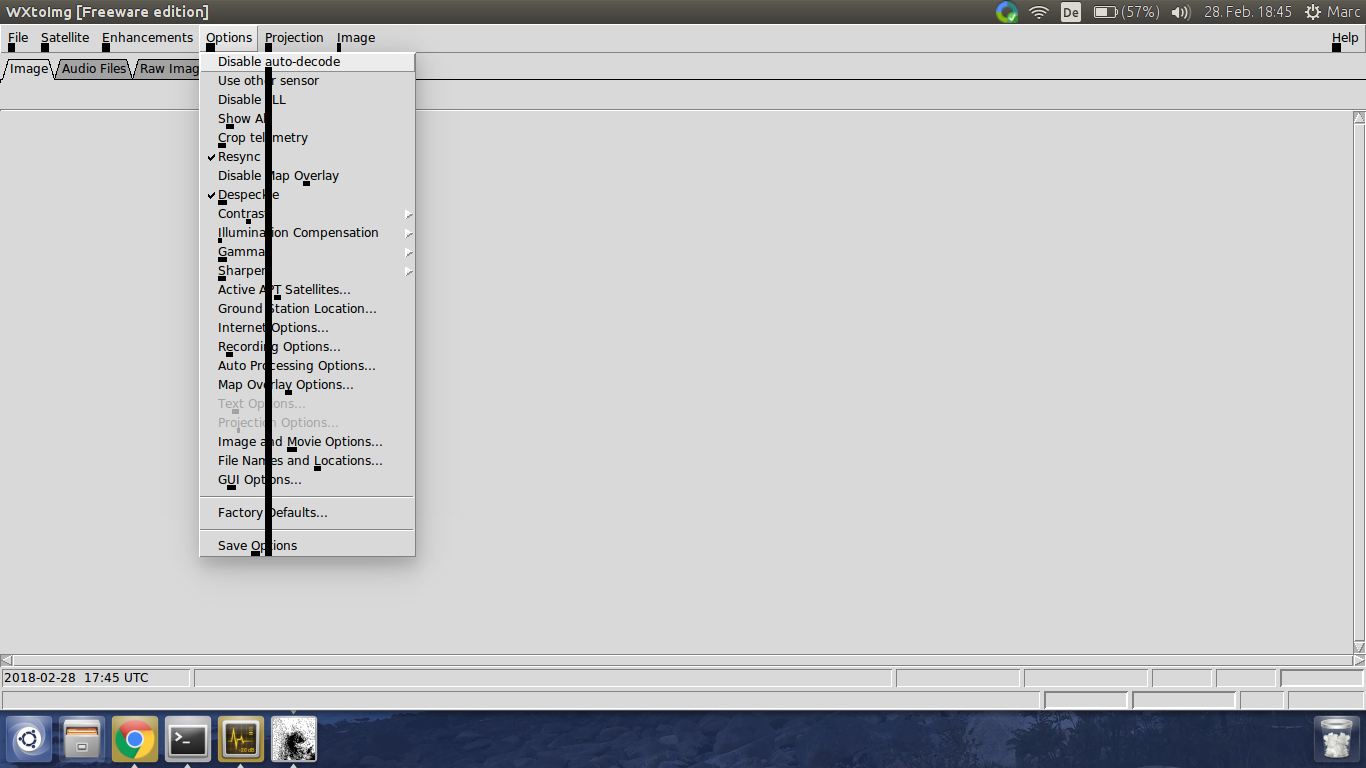Open the Satellite menu
The width and height of the screenshot is (1366, 768).
click(x=66, y=38)
